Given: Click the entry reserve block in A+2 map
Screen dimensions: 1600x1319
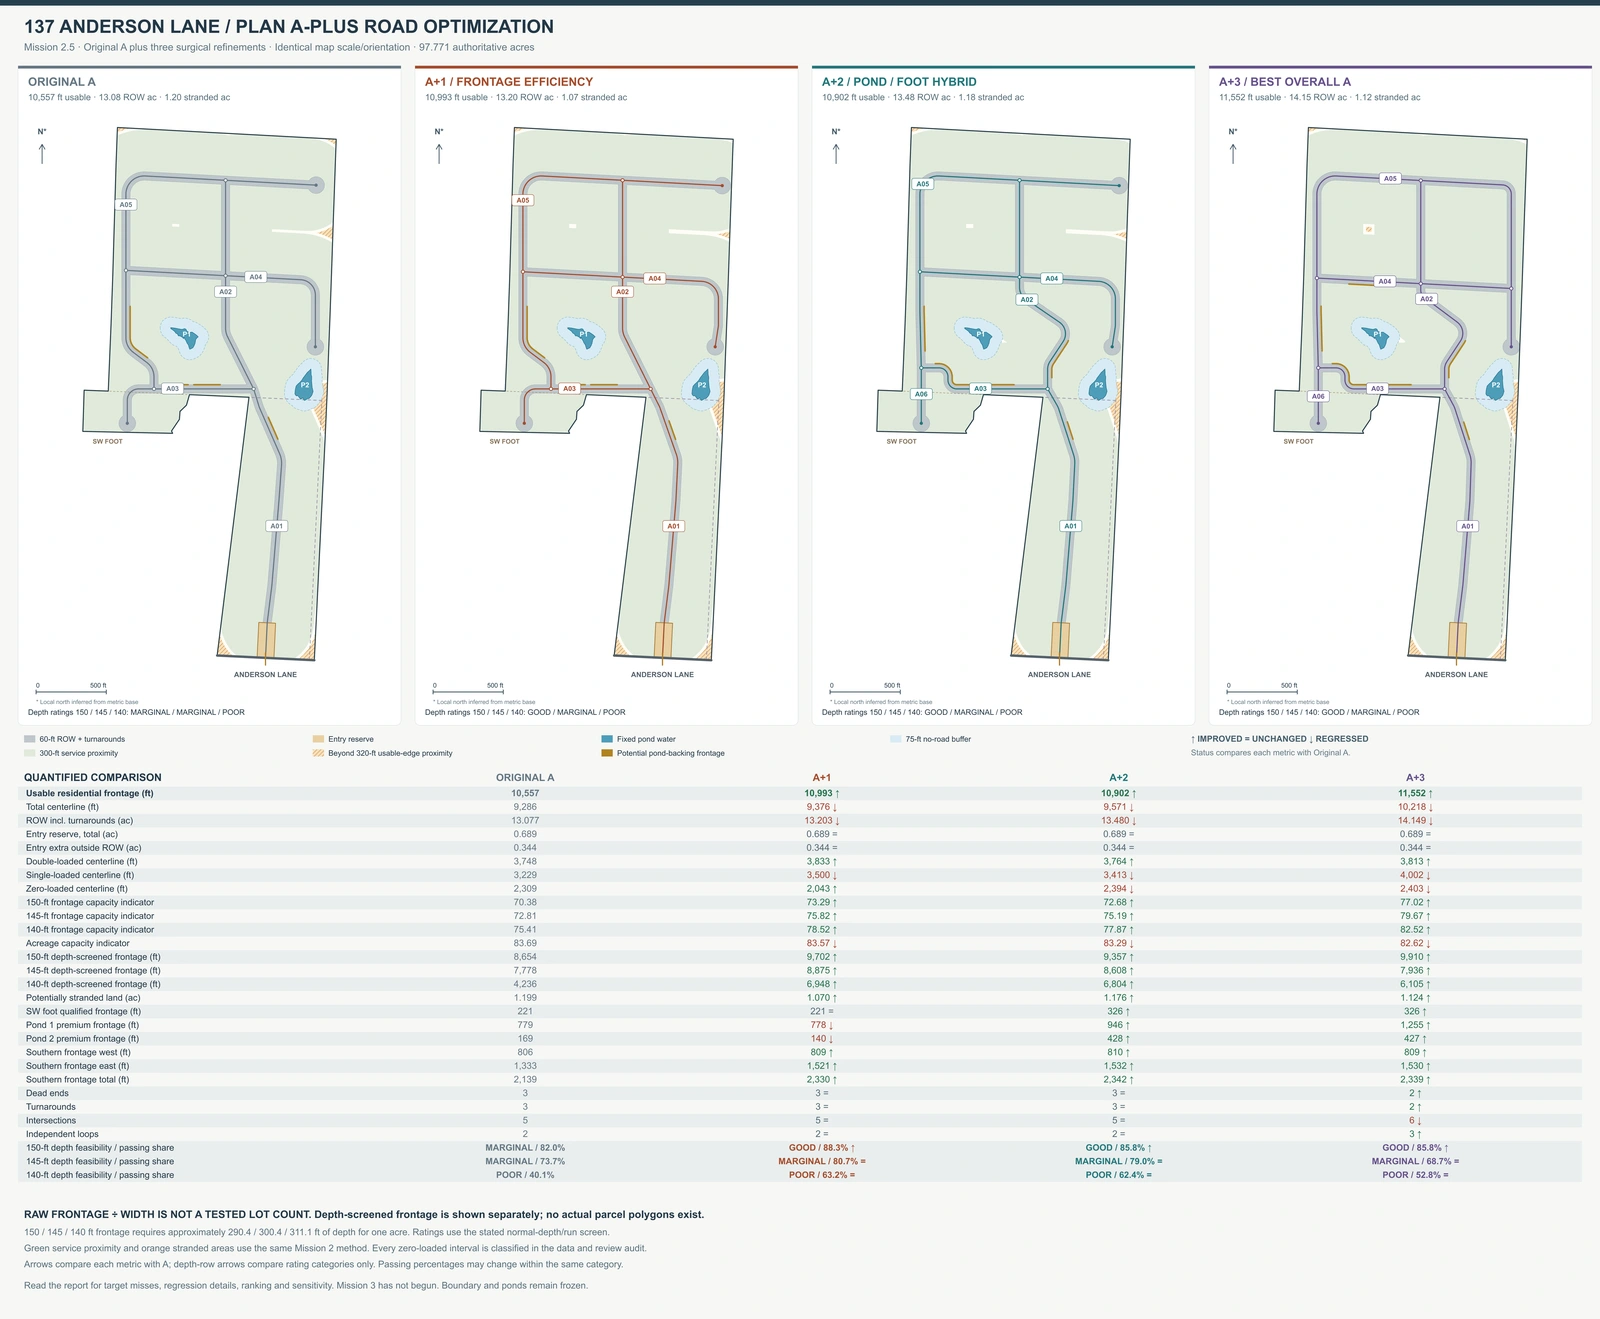Looking at the screenshot, I should pyautogui.click(x=1060, y=639).
